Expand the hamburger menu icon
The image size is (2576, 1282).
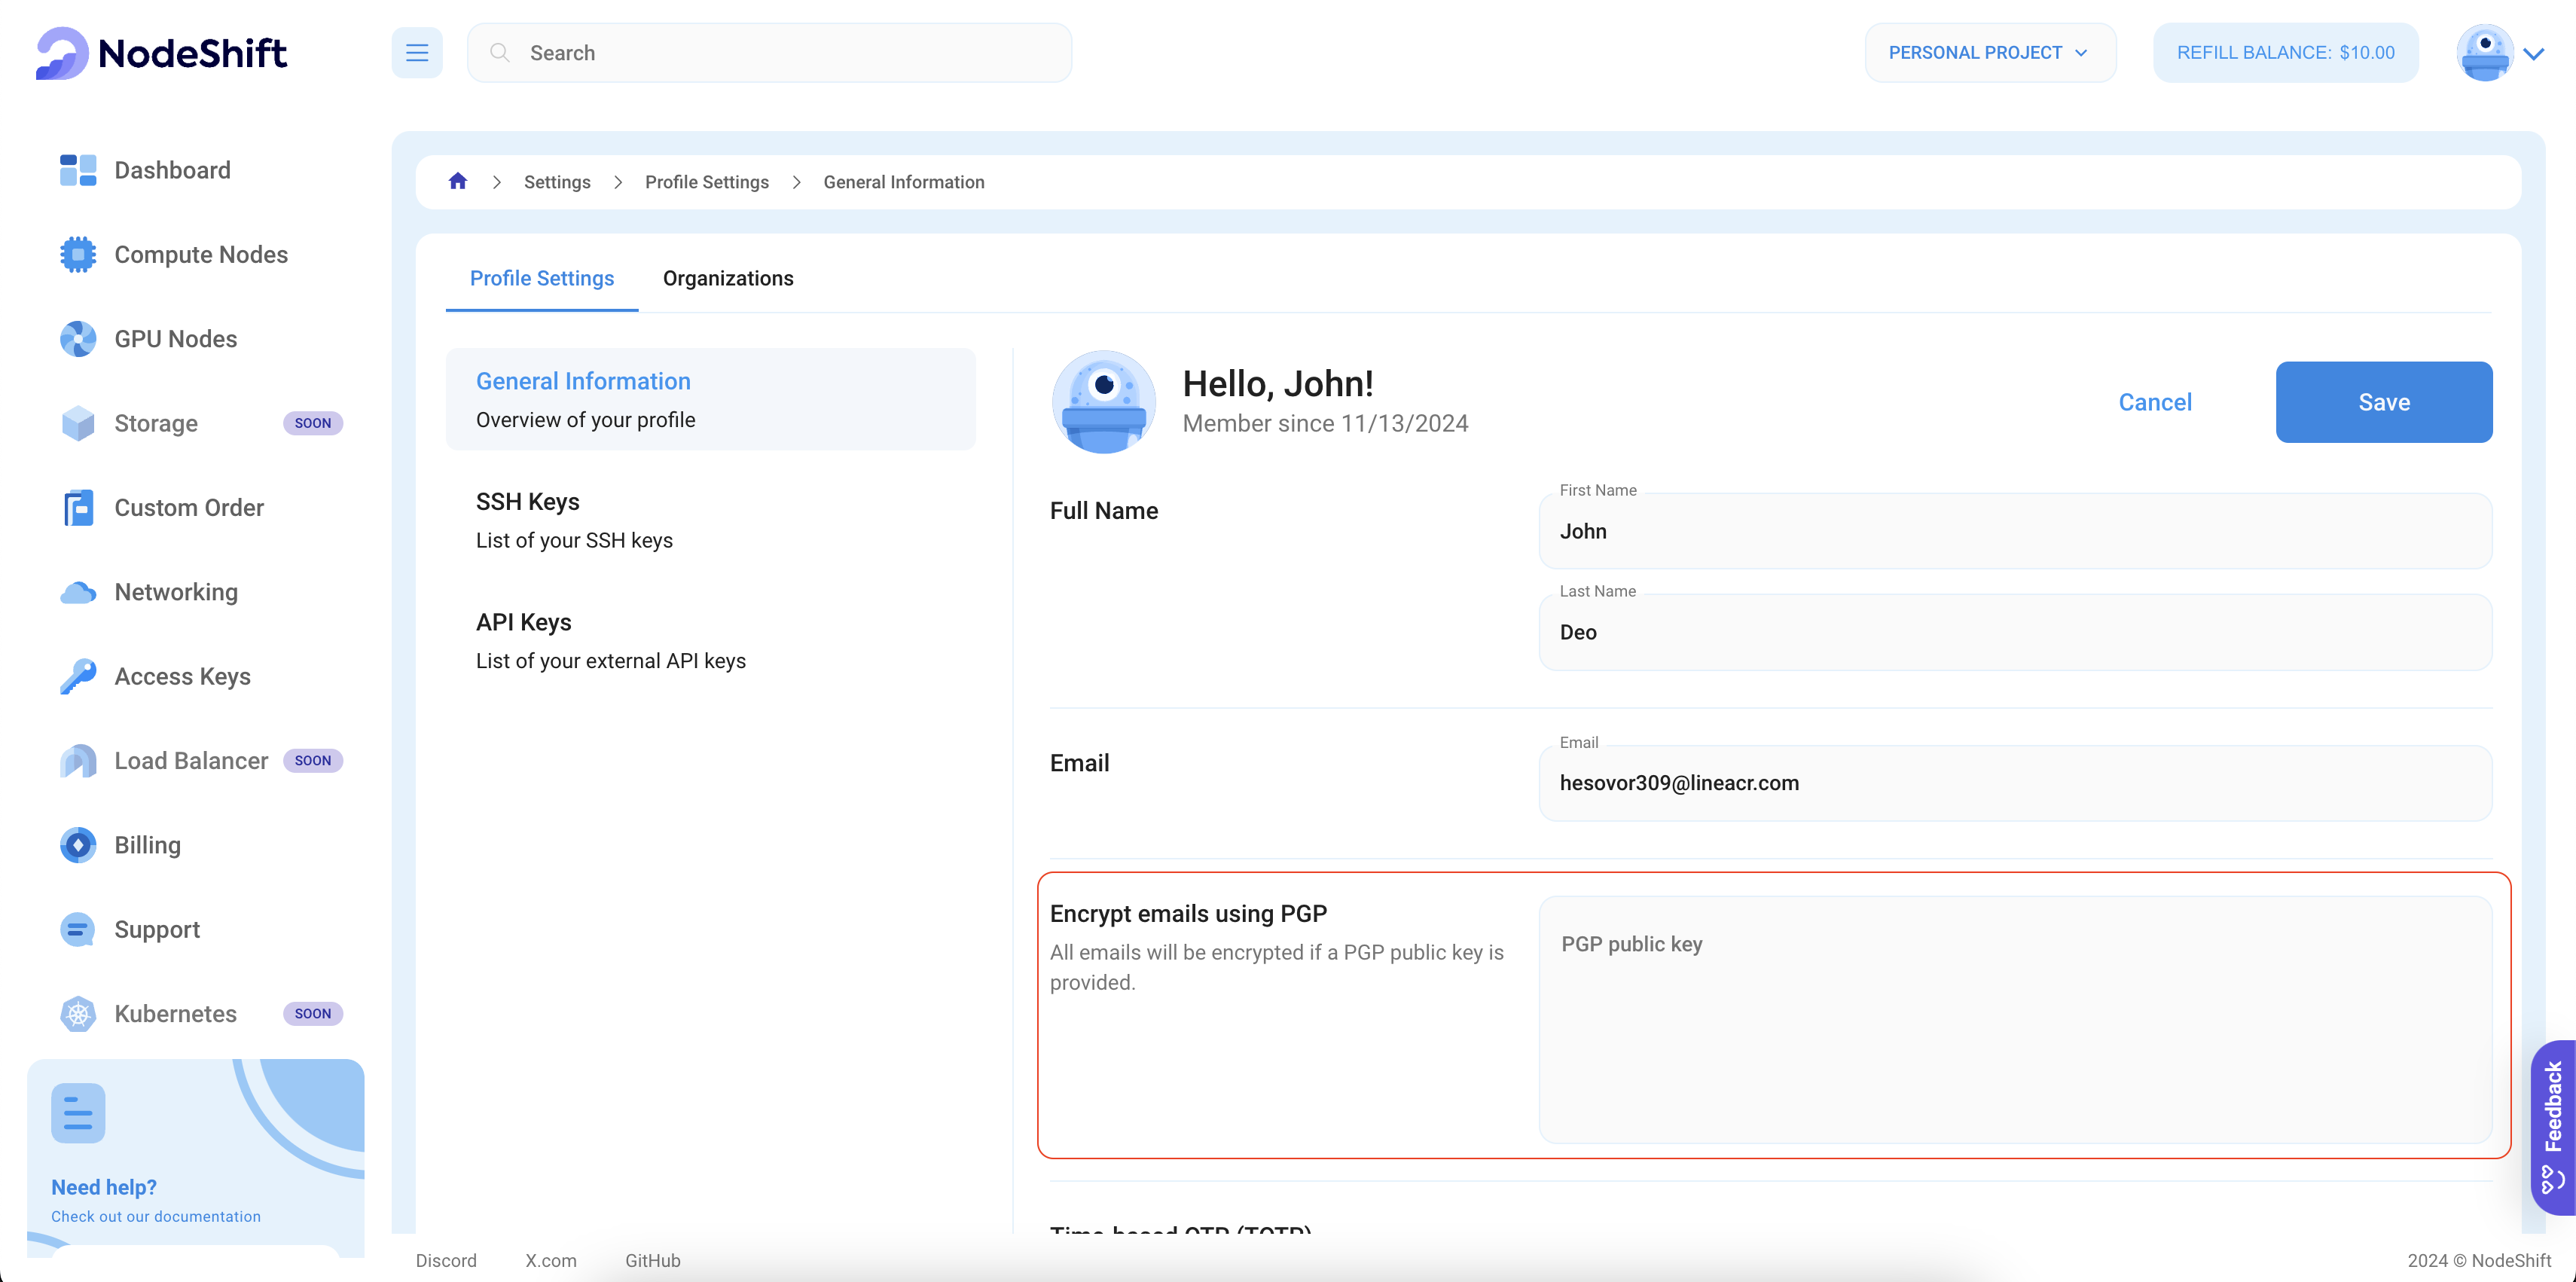tap(416, 53)
